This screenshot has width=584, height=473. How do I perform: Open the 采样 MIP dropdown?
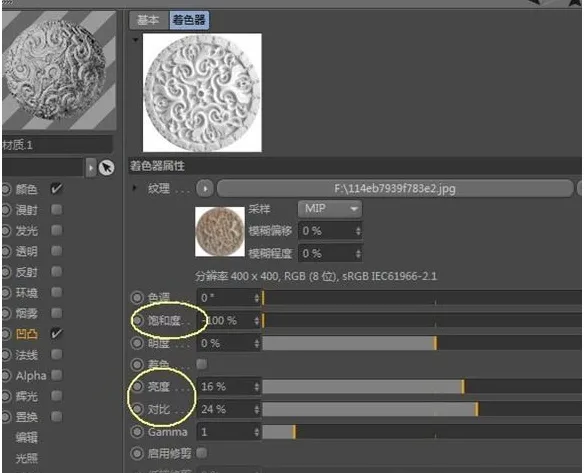click(x=330, y=209)
